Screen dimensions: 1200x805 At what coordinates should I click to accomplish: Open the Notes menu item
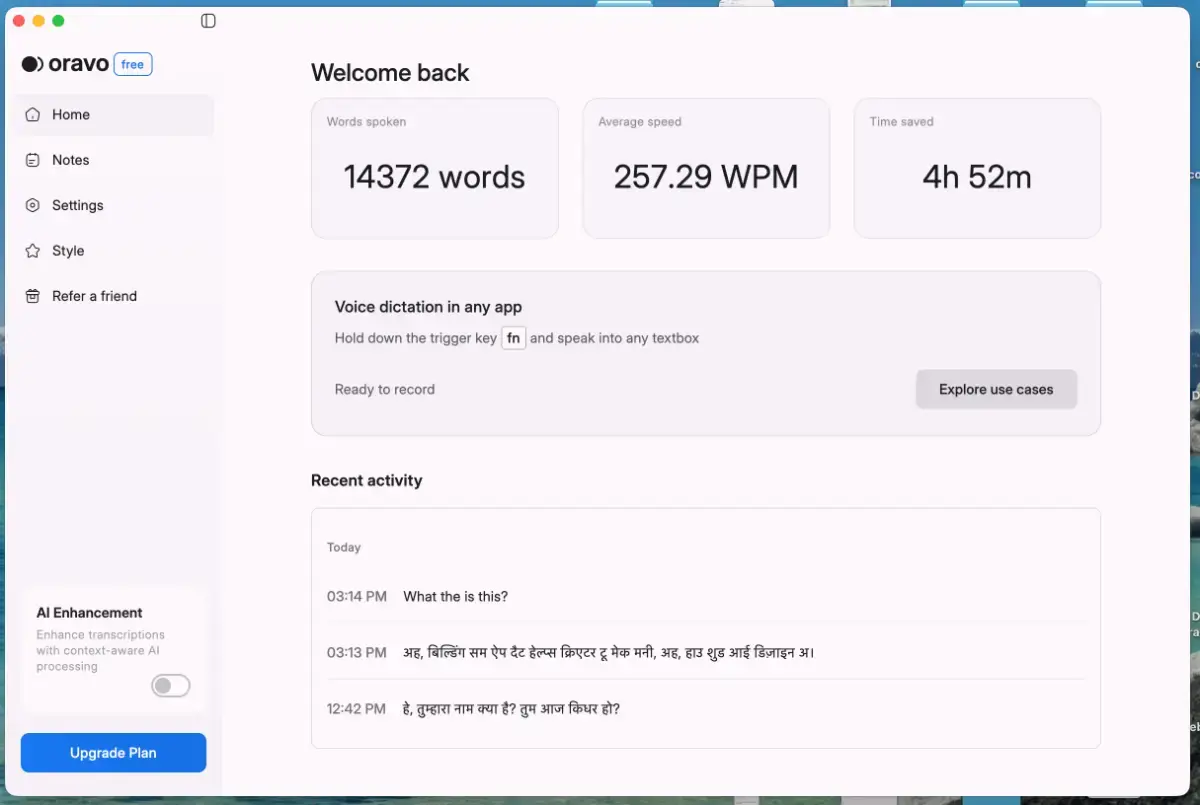tap(71, 160)
